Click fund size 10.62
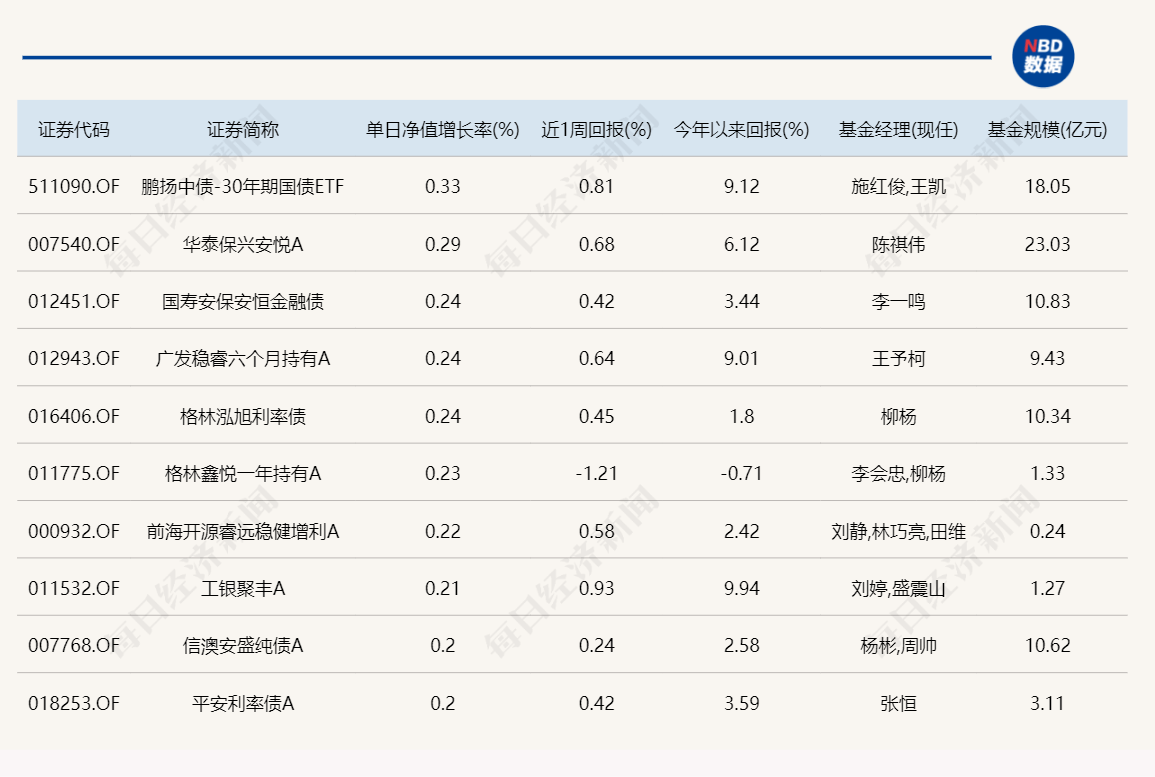 (x=1047, y=646)
